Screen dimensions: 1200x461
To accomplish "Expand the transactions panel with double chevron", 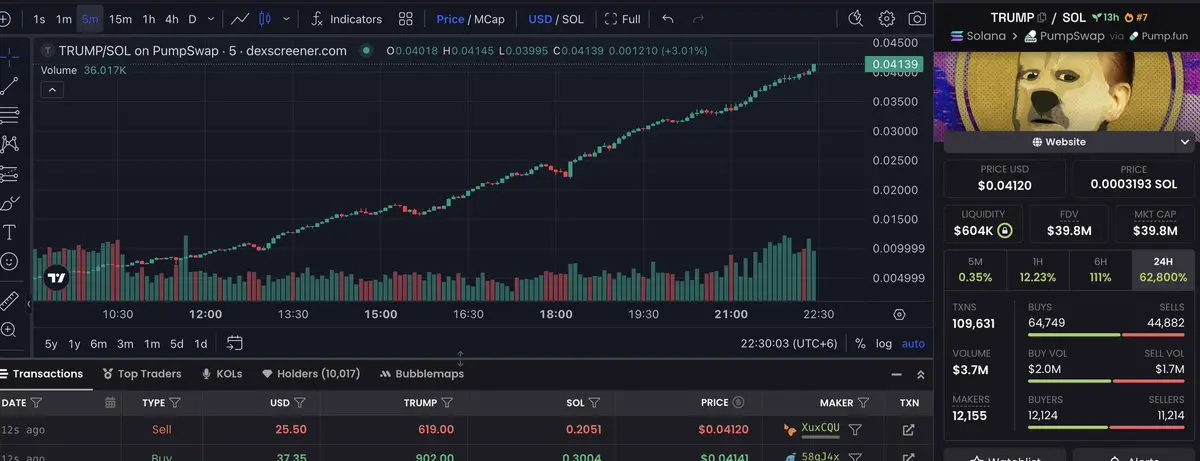I will (x=921, y=374).
